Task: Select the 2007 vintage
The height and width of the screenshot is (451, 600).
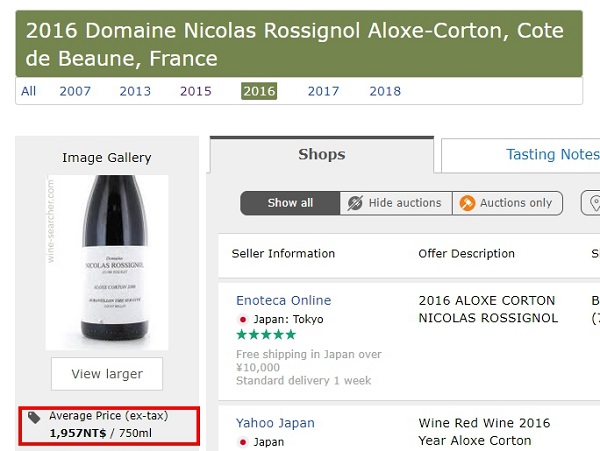Action: coord(75,91)
